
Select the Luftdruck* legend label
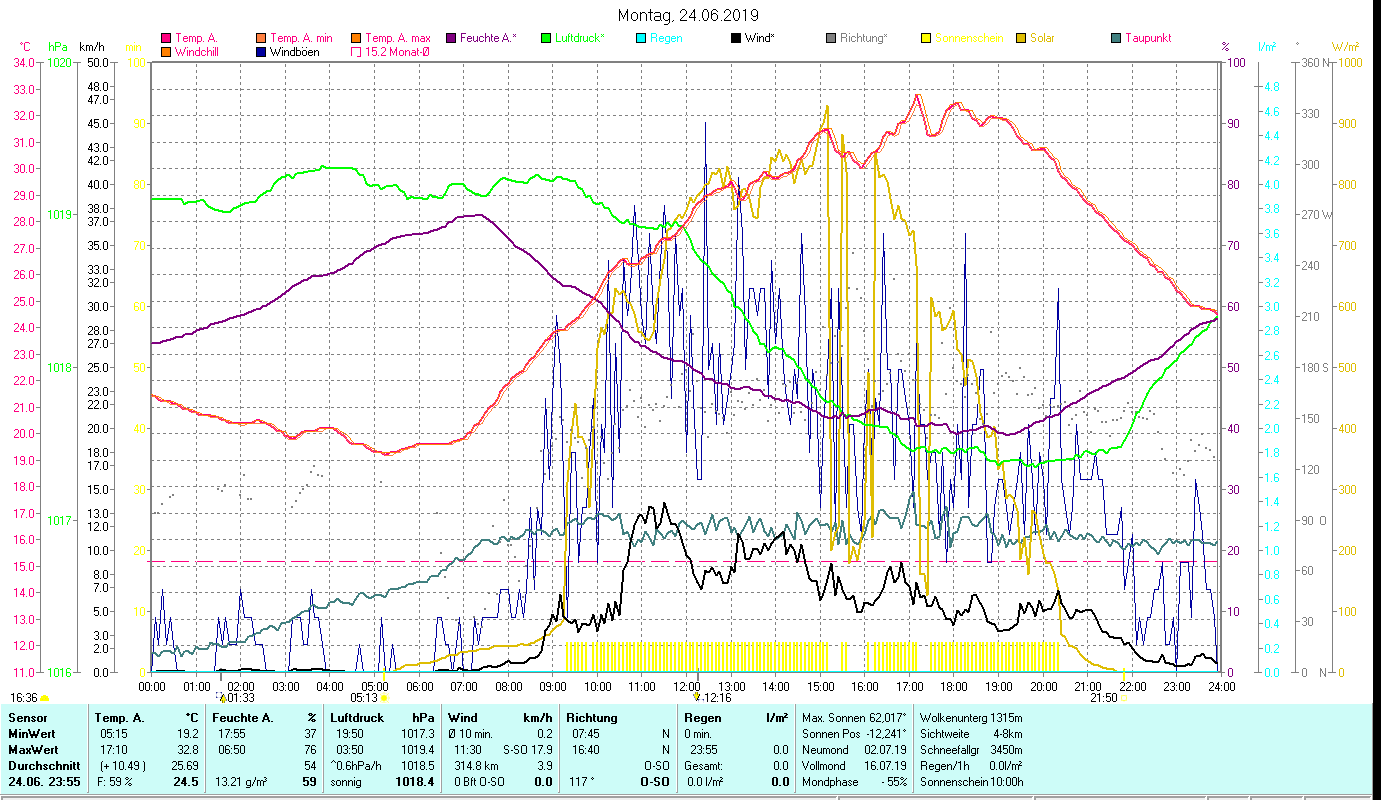579,38
